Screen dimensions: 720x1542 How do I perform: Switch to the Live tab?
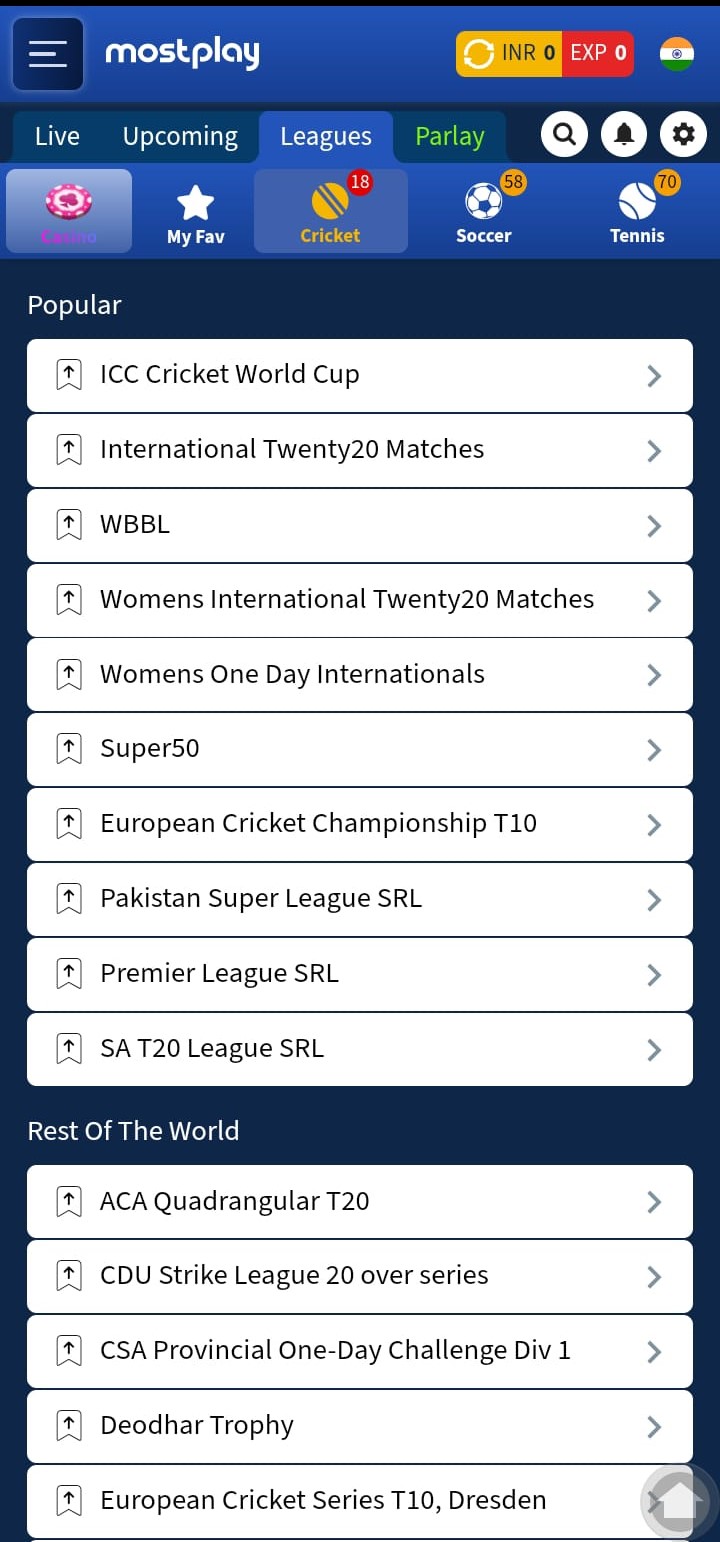pyautogui.click(x=57, y=136)
